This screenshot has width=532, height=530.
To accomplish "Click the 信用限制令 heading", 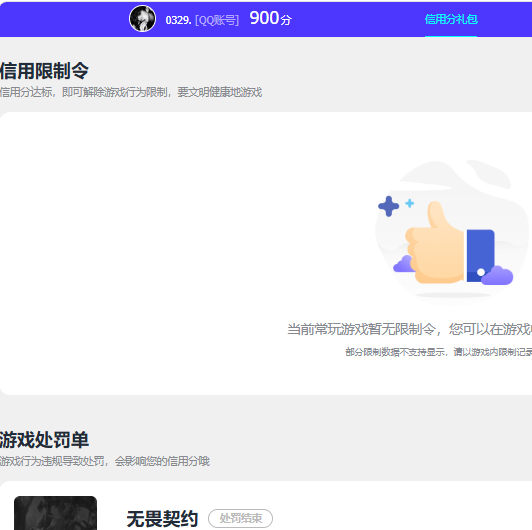I will [x=44, y=71].
